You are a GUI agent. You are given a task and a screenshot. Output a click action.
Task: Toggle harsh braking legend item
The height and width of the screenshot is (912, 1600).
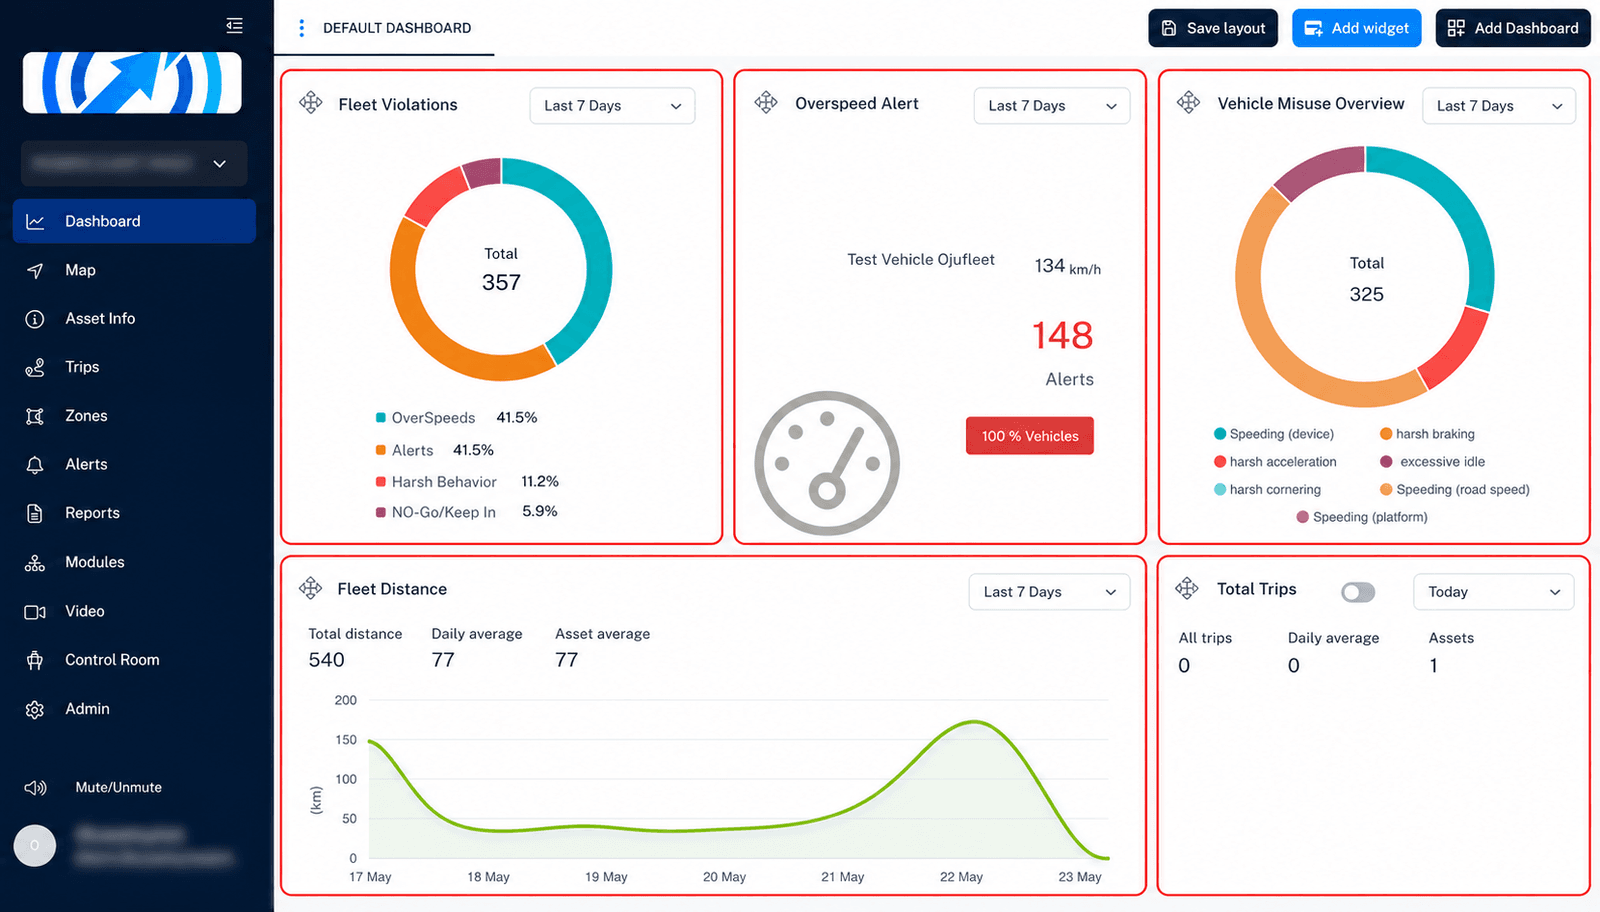pos(1427,434)
